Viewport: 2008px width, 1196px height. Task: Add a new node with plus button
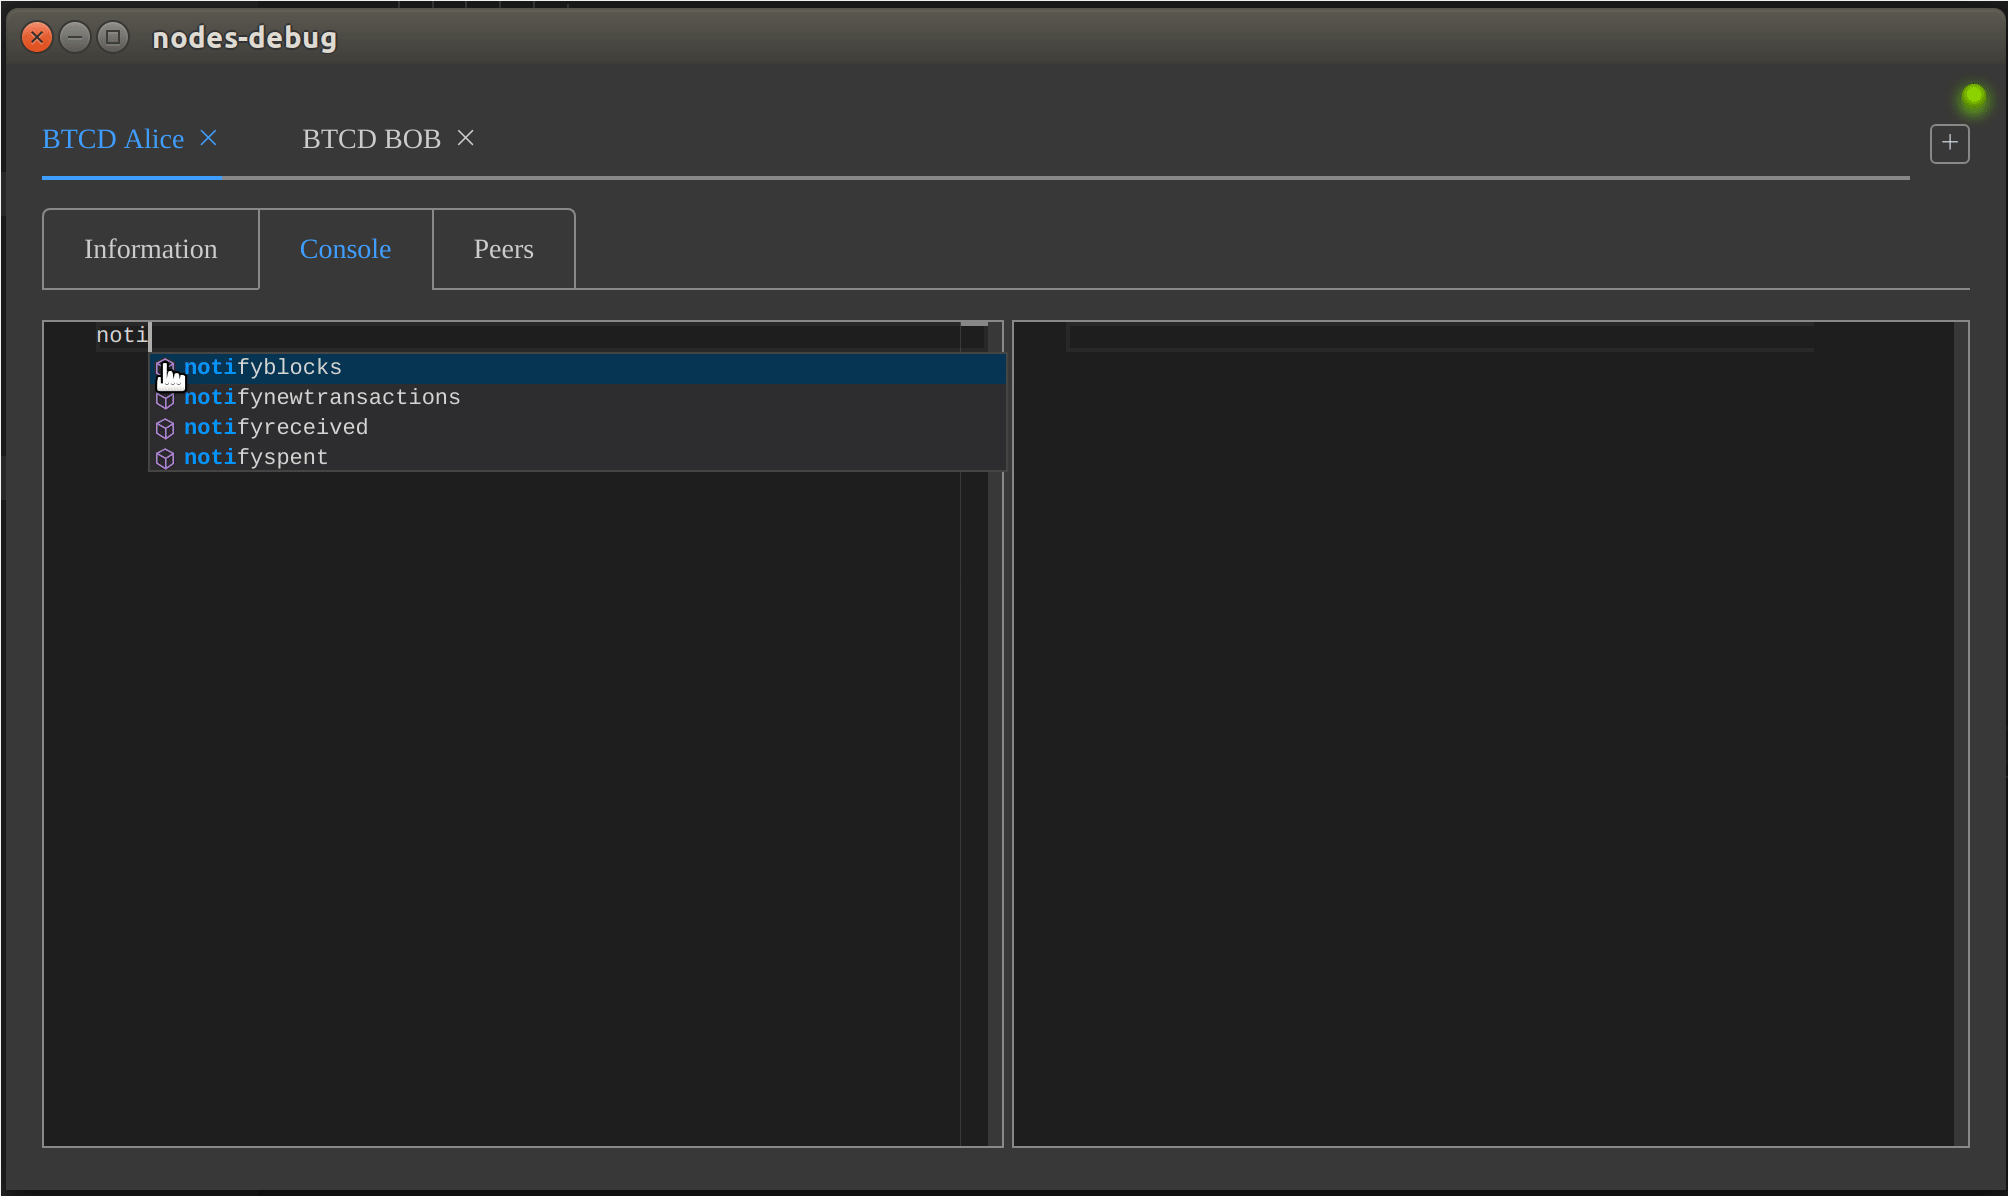click(x=1948, y=143)
